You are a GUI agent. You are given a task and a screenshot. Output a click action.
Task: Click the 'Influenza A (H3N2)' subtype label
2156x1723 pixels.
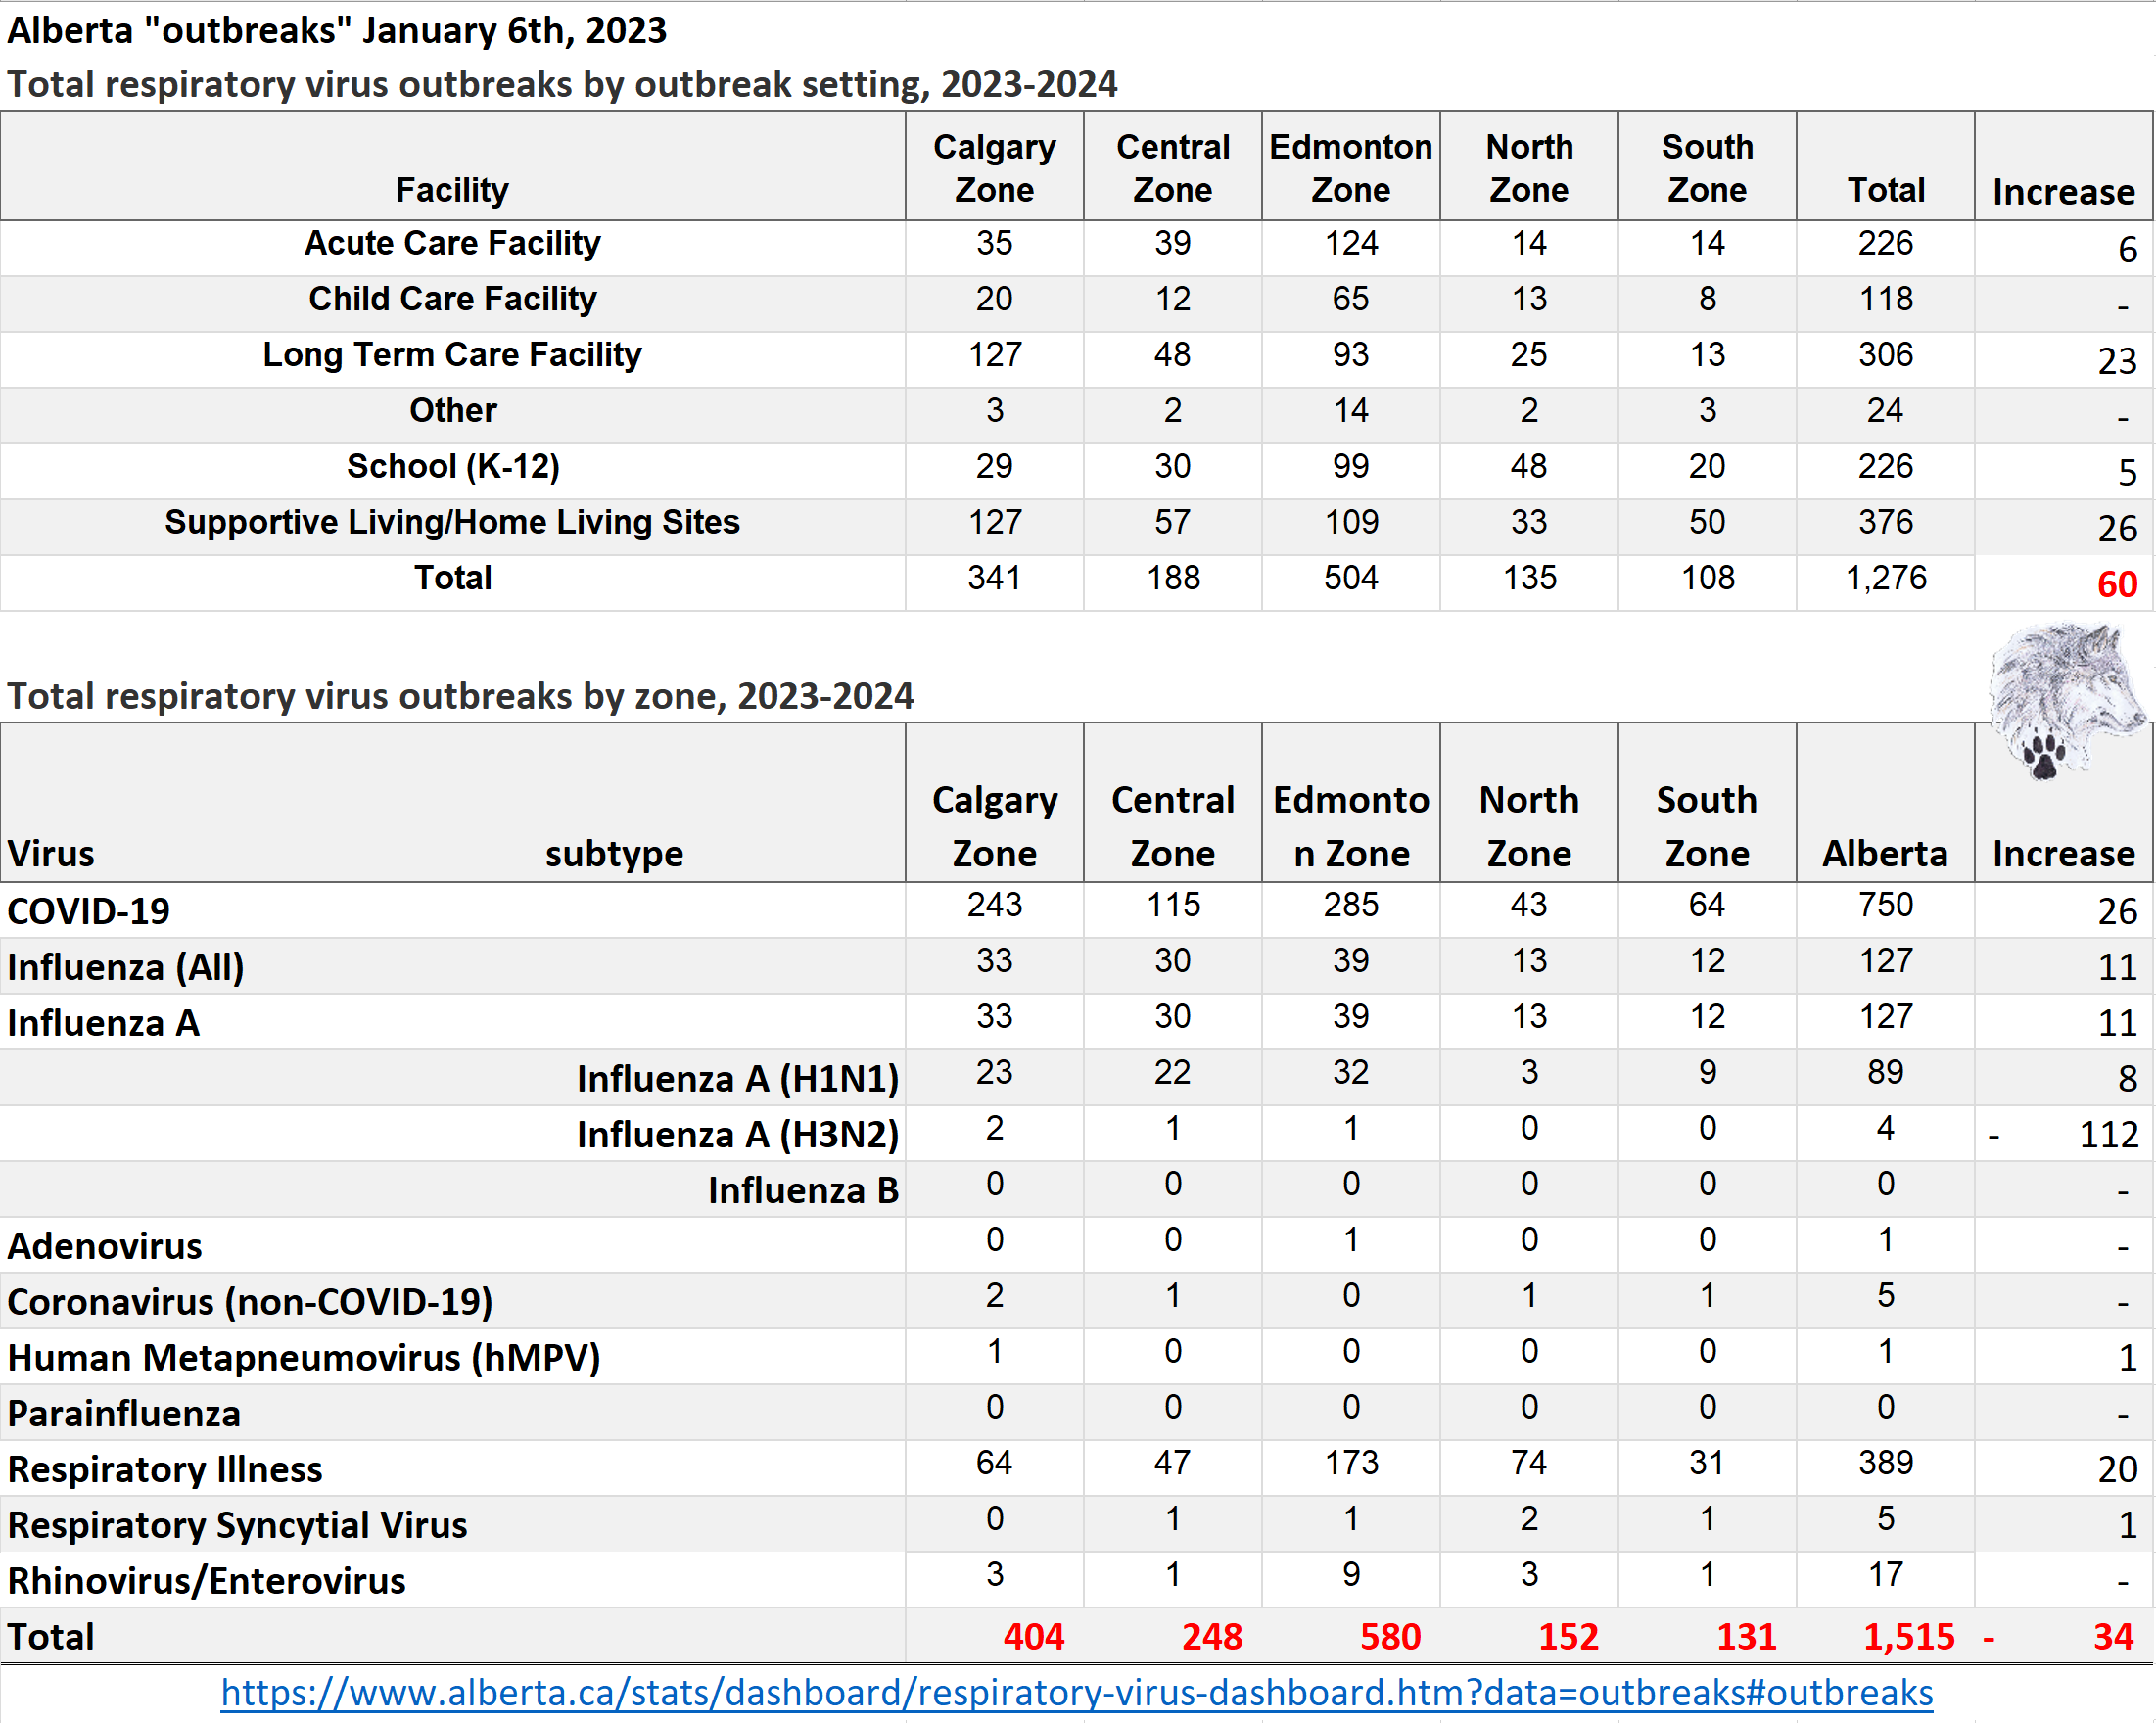(738, 1136)
